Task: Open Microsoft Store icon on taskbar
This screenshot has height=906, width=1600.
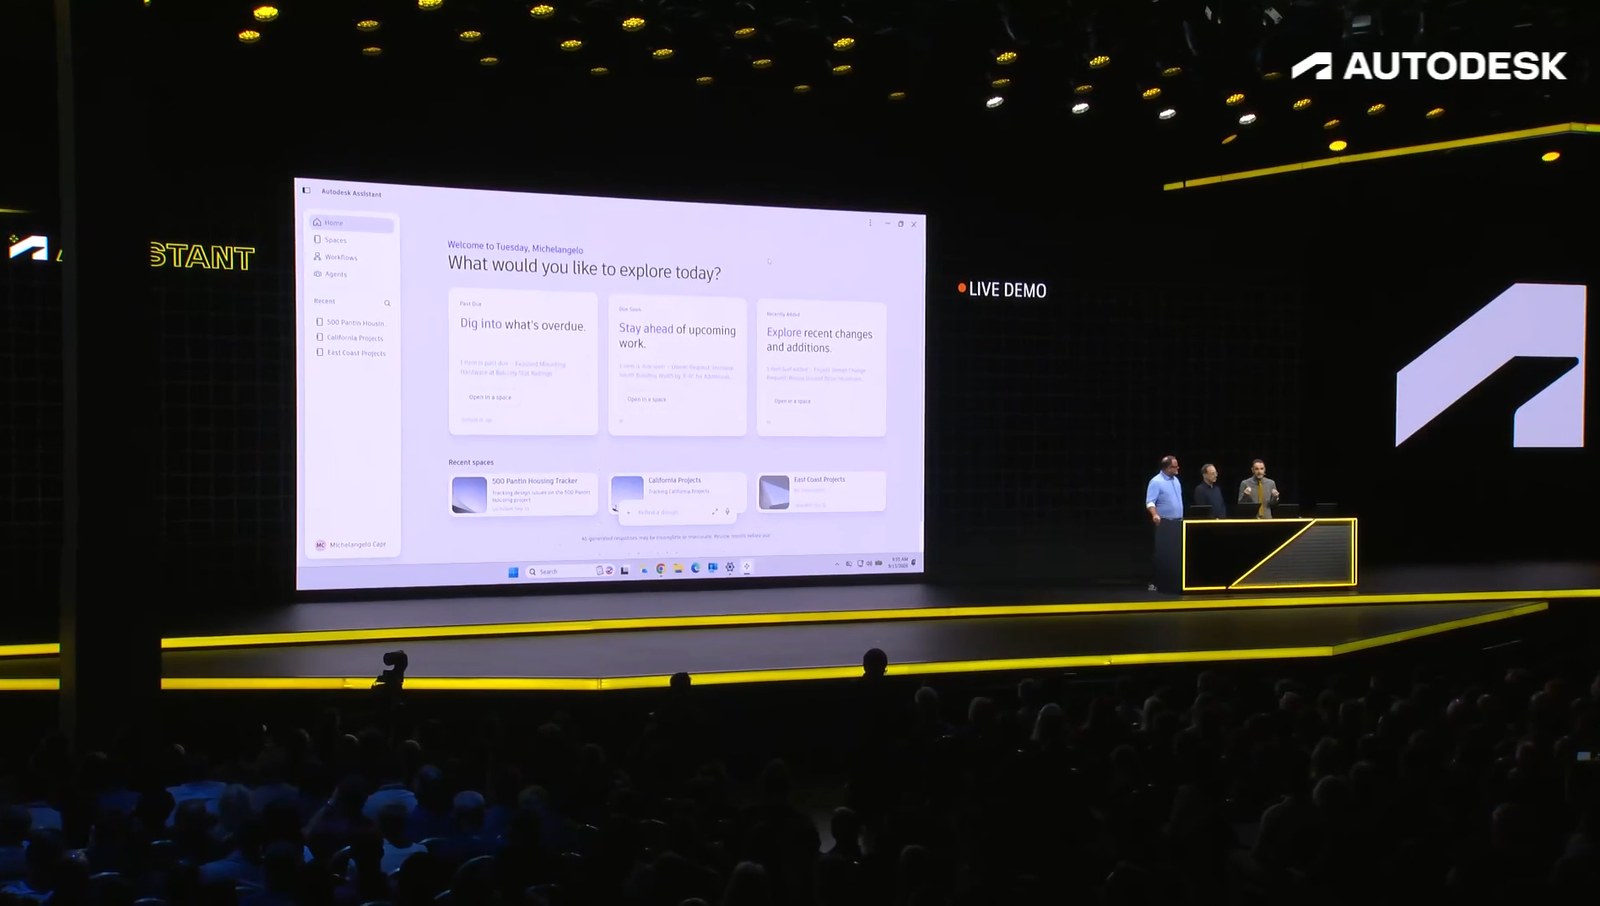Action: 712,568
